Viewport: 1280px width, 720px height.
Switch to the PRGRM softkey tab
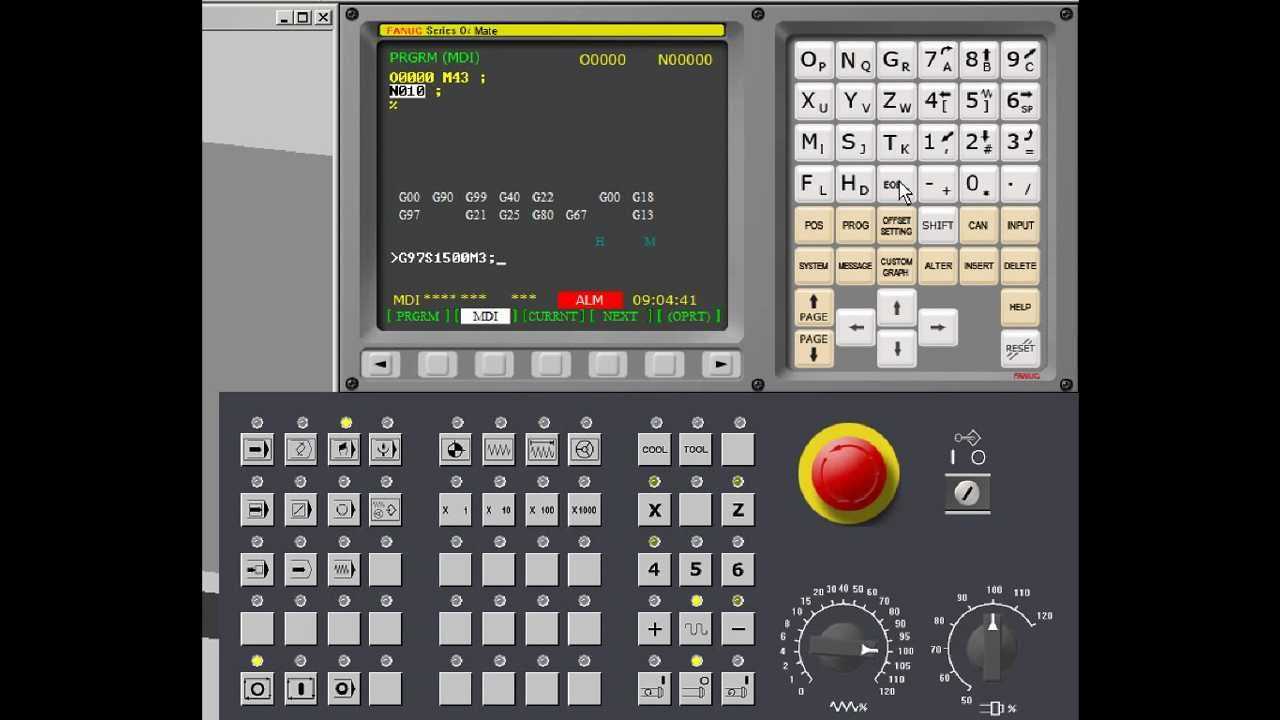click(416, 316)
